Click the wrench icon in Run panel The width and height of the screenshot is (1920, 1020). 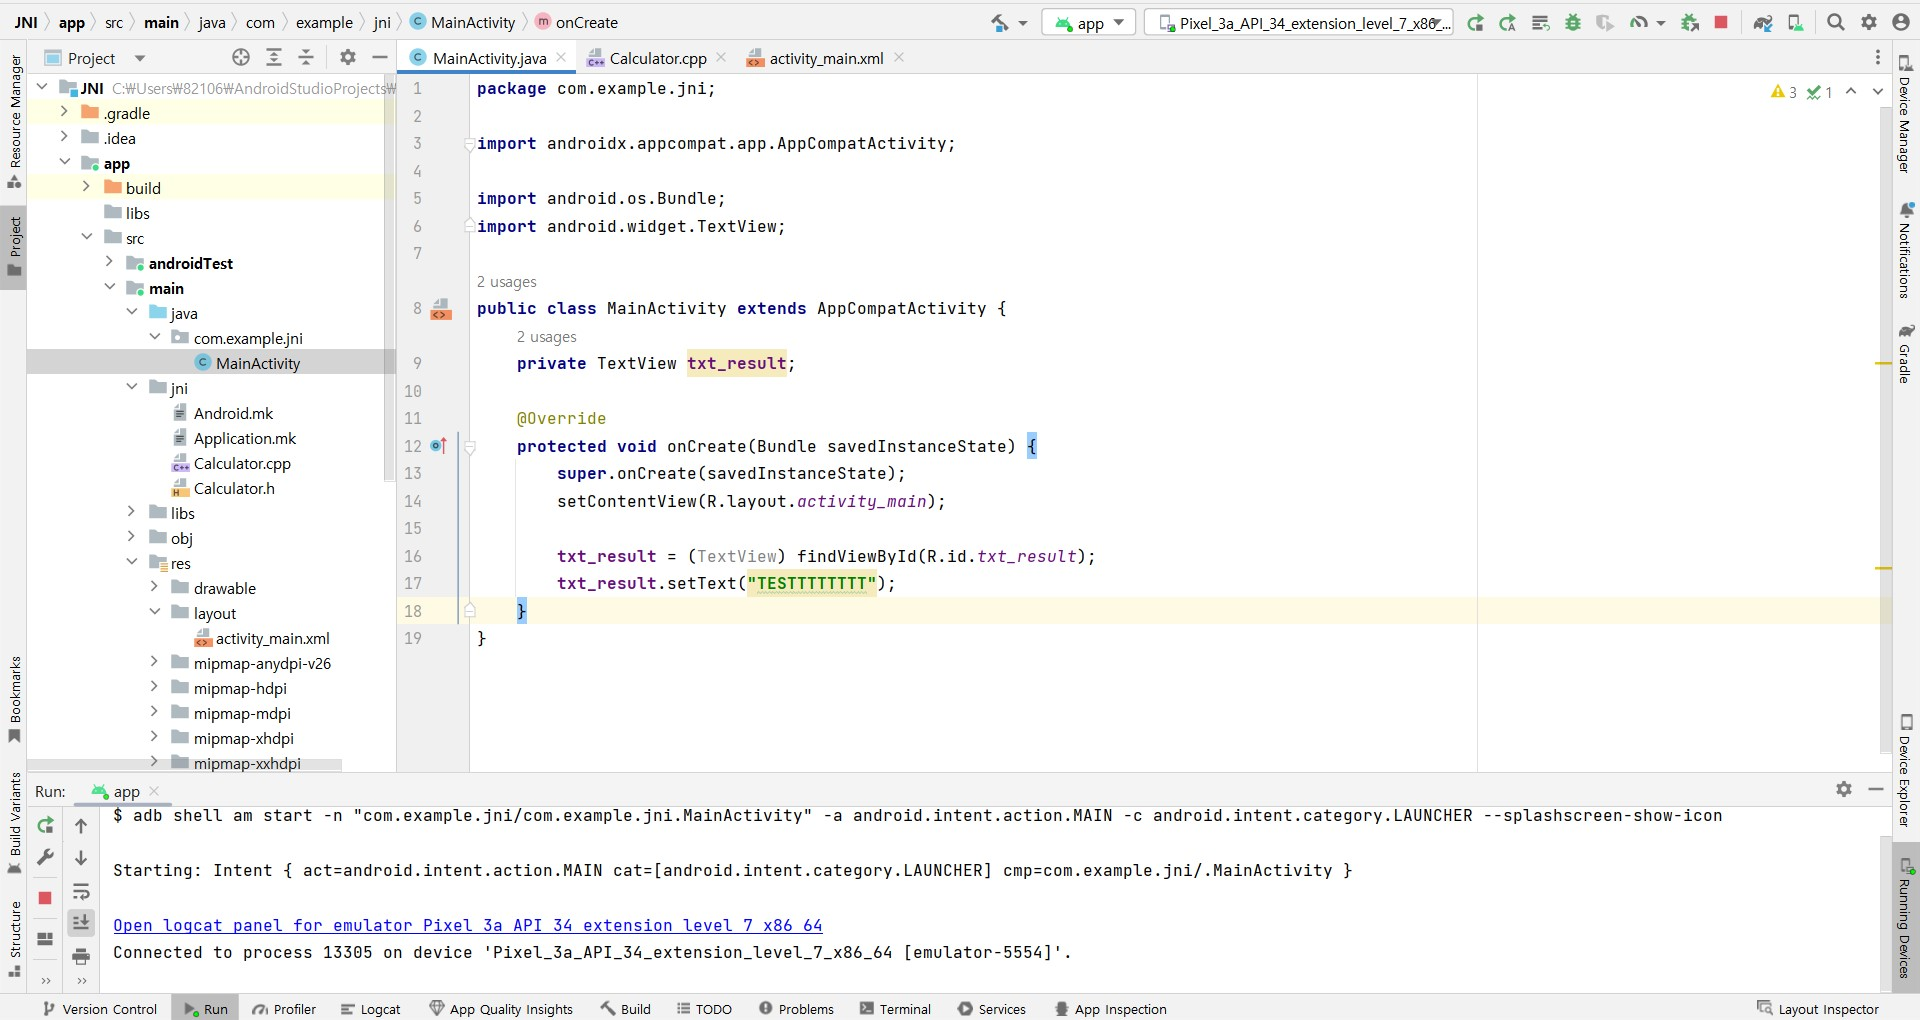pos(45,858)
